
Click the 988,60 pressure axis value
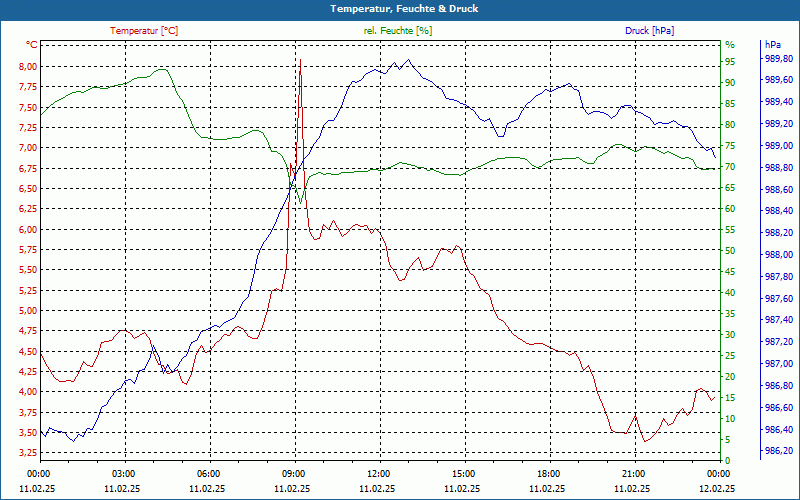pos(779,189)
